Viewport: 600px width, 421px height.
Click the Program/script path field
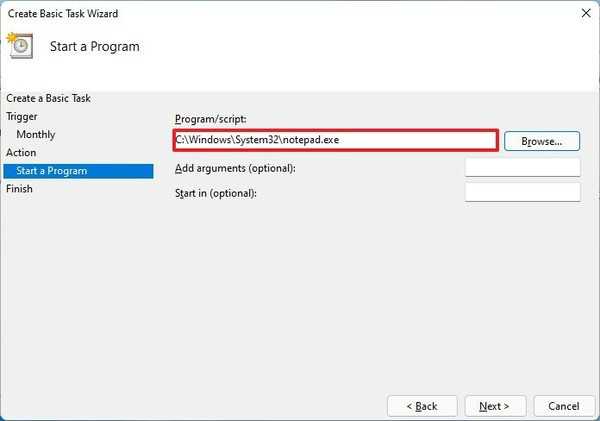pyautogui.click(x=335, y=140)
